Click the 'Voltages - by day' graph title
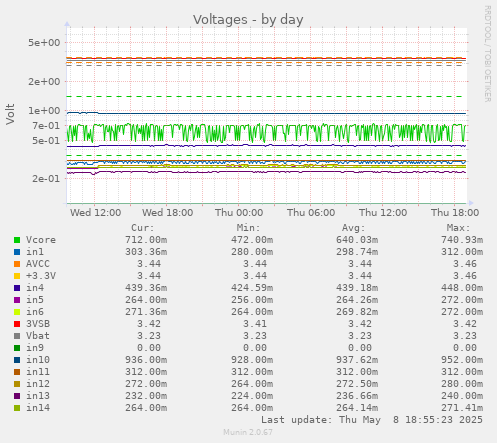The width and height of the screenshot is (497, 443). click(248, 20)
